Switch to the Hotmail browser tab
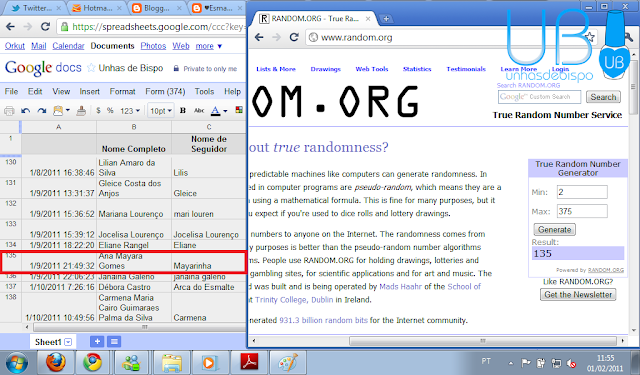Viewport: 640px width, 375px height. pos(96,8)
